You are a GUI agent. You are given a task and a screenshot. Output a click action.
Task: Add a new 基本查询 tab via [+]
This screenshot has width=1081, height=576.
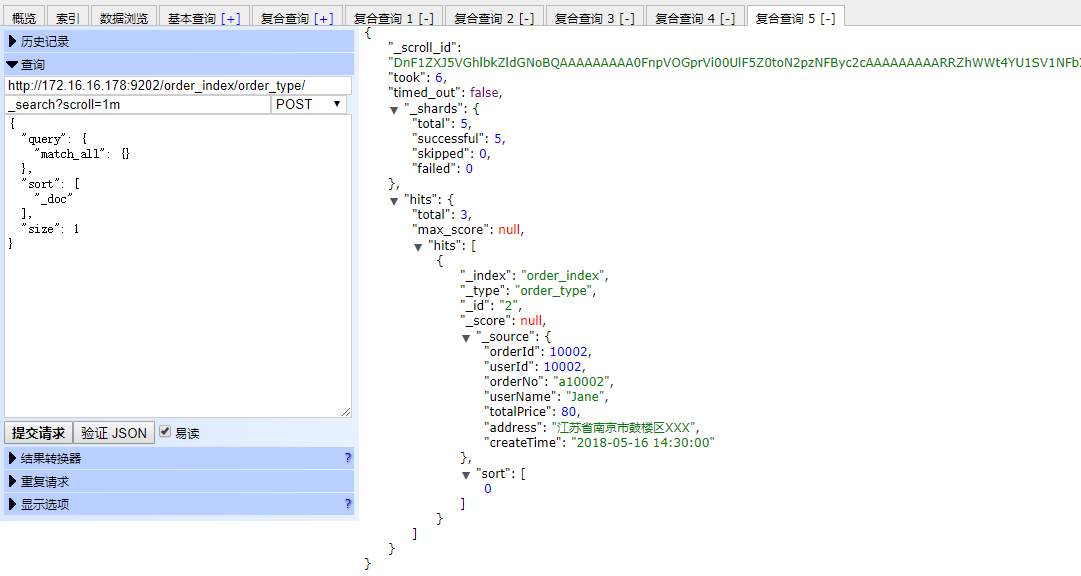pos(230,19)
